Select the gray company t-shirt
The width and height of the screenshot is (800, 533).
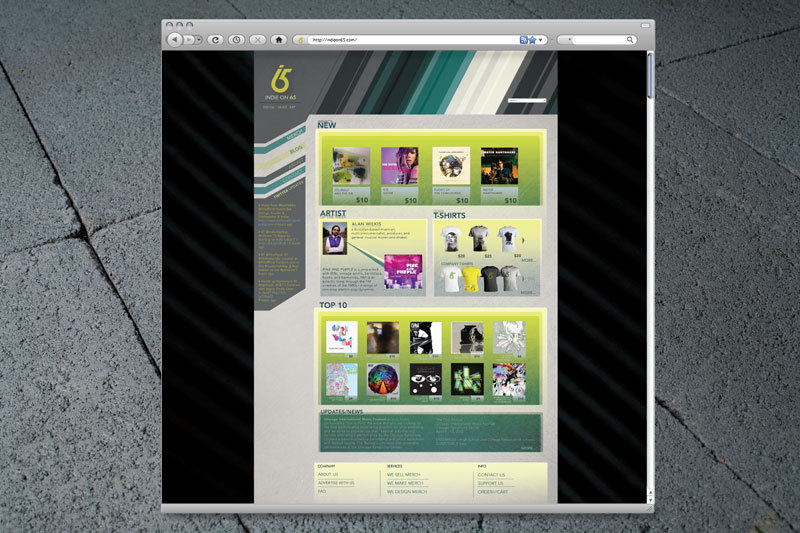[x=510, y=279]
